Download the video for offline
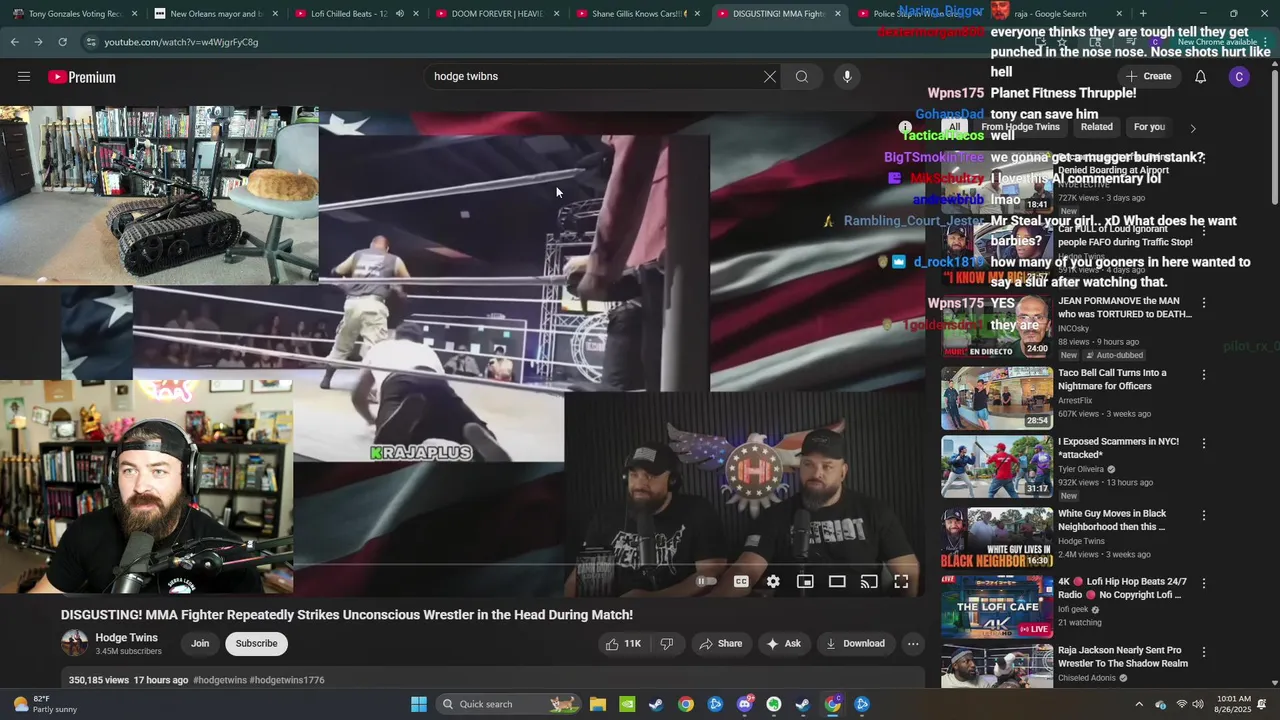1280x720 pixels. [x=855, y=644]
